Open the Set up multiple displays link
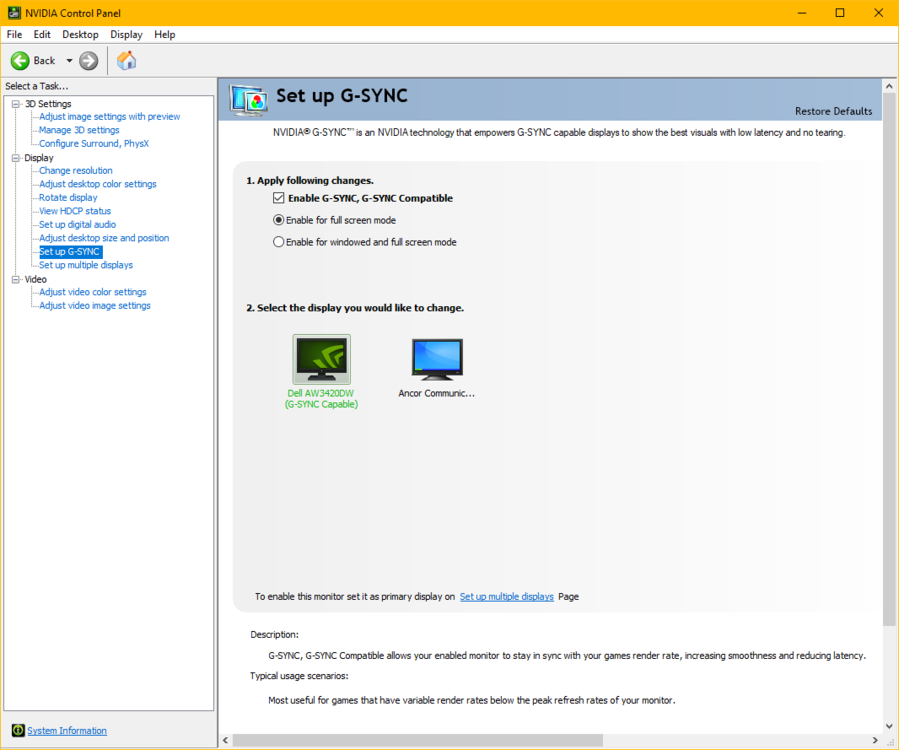This screenshot has width=899, height=750. coord(507,596)
